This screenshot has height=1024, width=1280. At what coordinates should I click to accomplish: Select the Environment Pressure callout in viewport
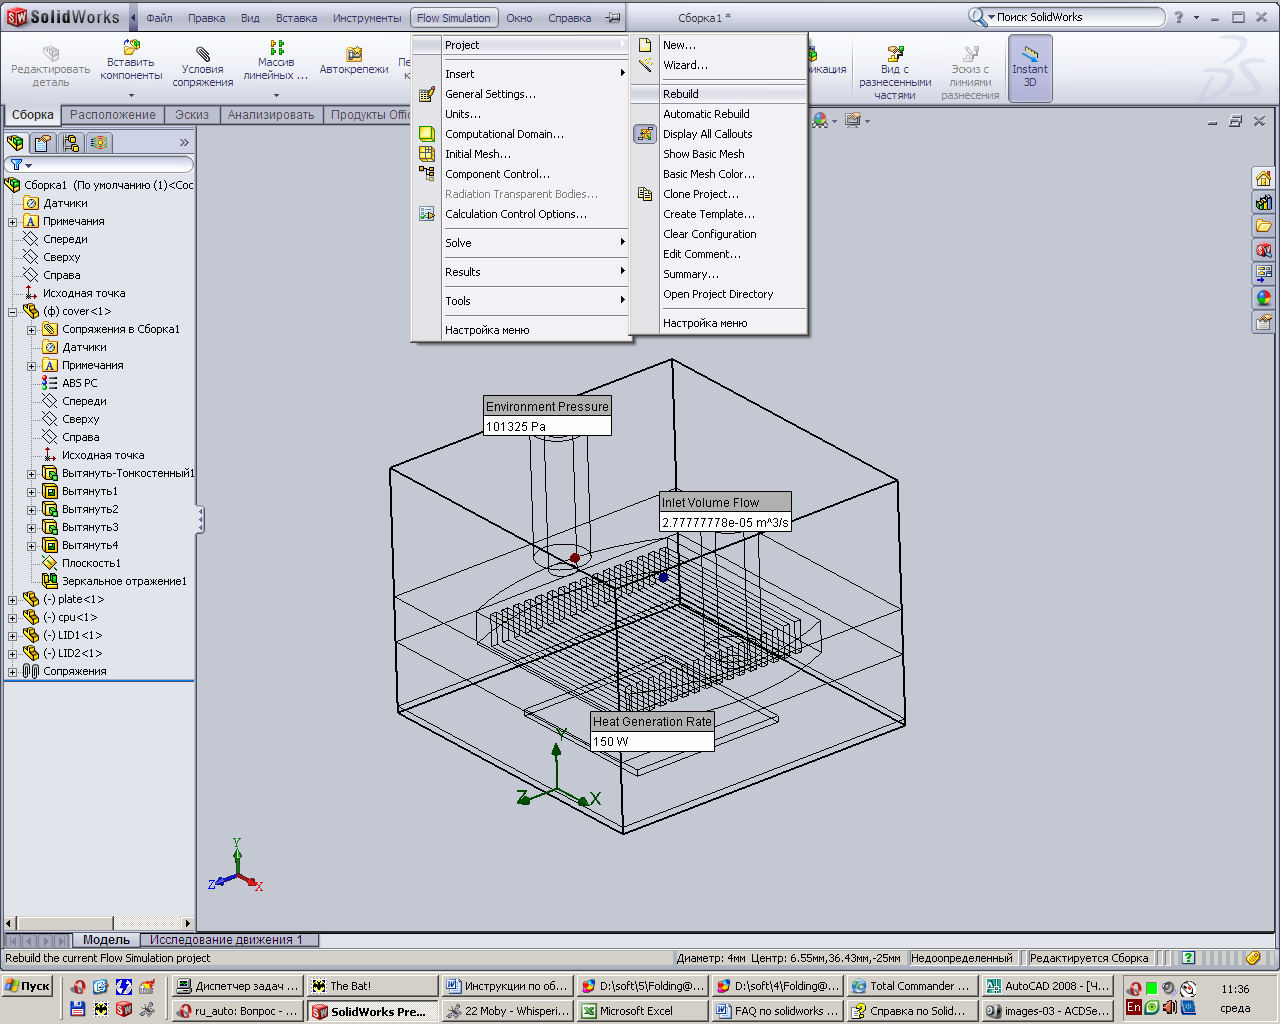547,416
